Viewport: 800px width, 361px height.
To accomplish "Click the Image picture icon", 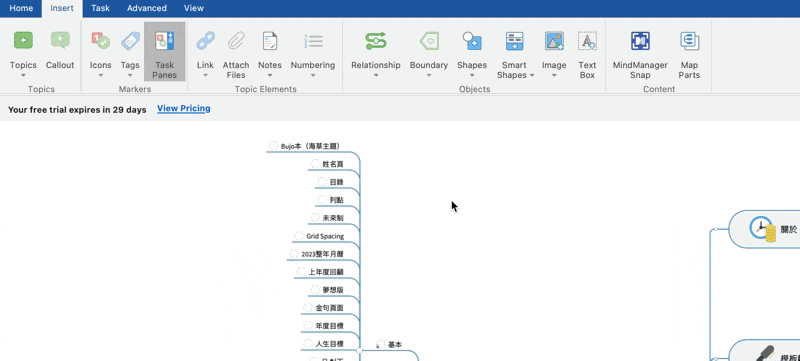I will click(x=554, y=41).
